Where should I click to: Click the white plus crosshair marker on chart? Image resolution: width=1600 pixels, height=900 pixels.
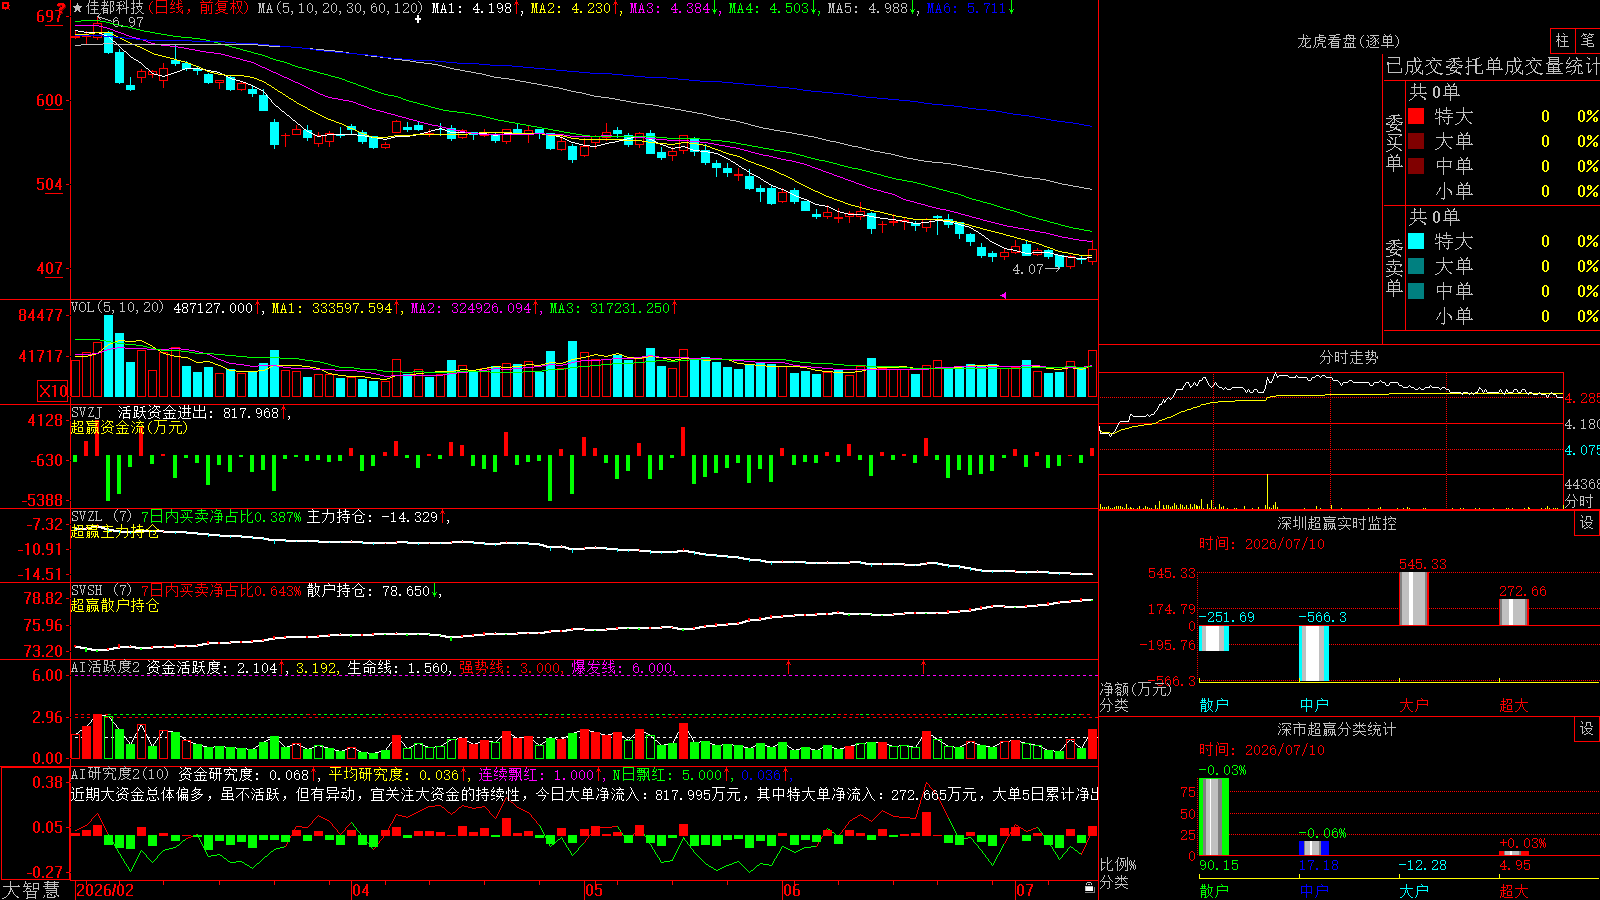pos(418,19)
